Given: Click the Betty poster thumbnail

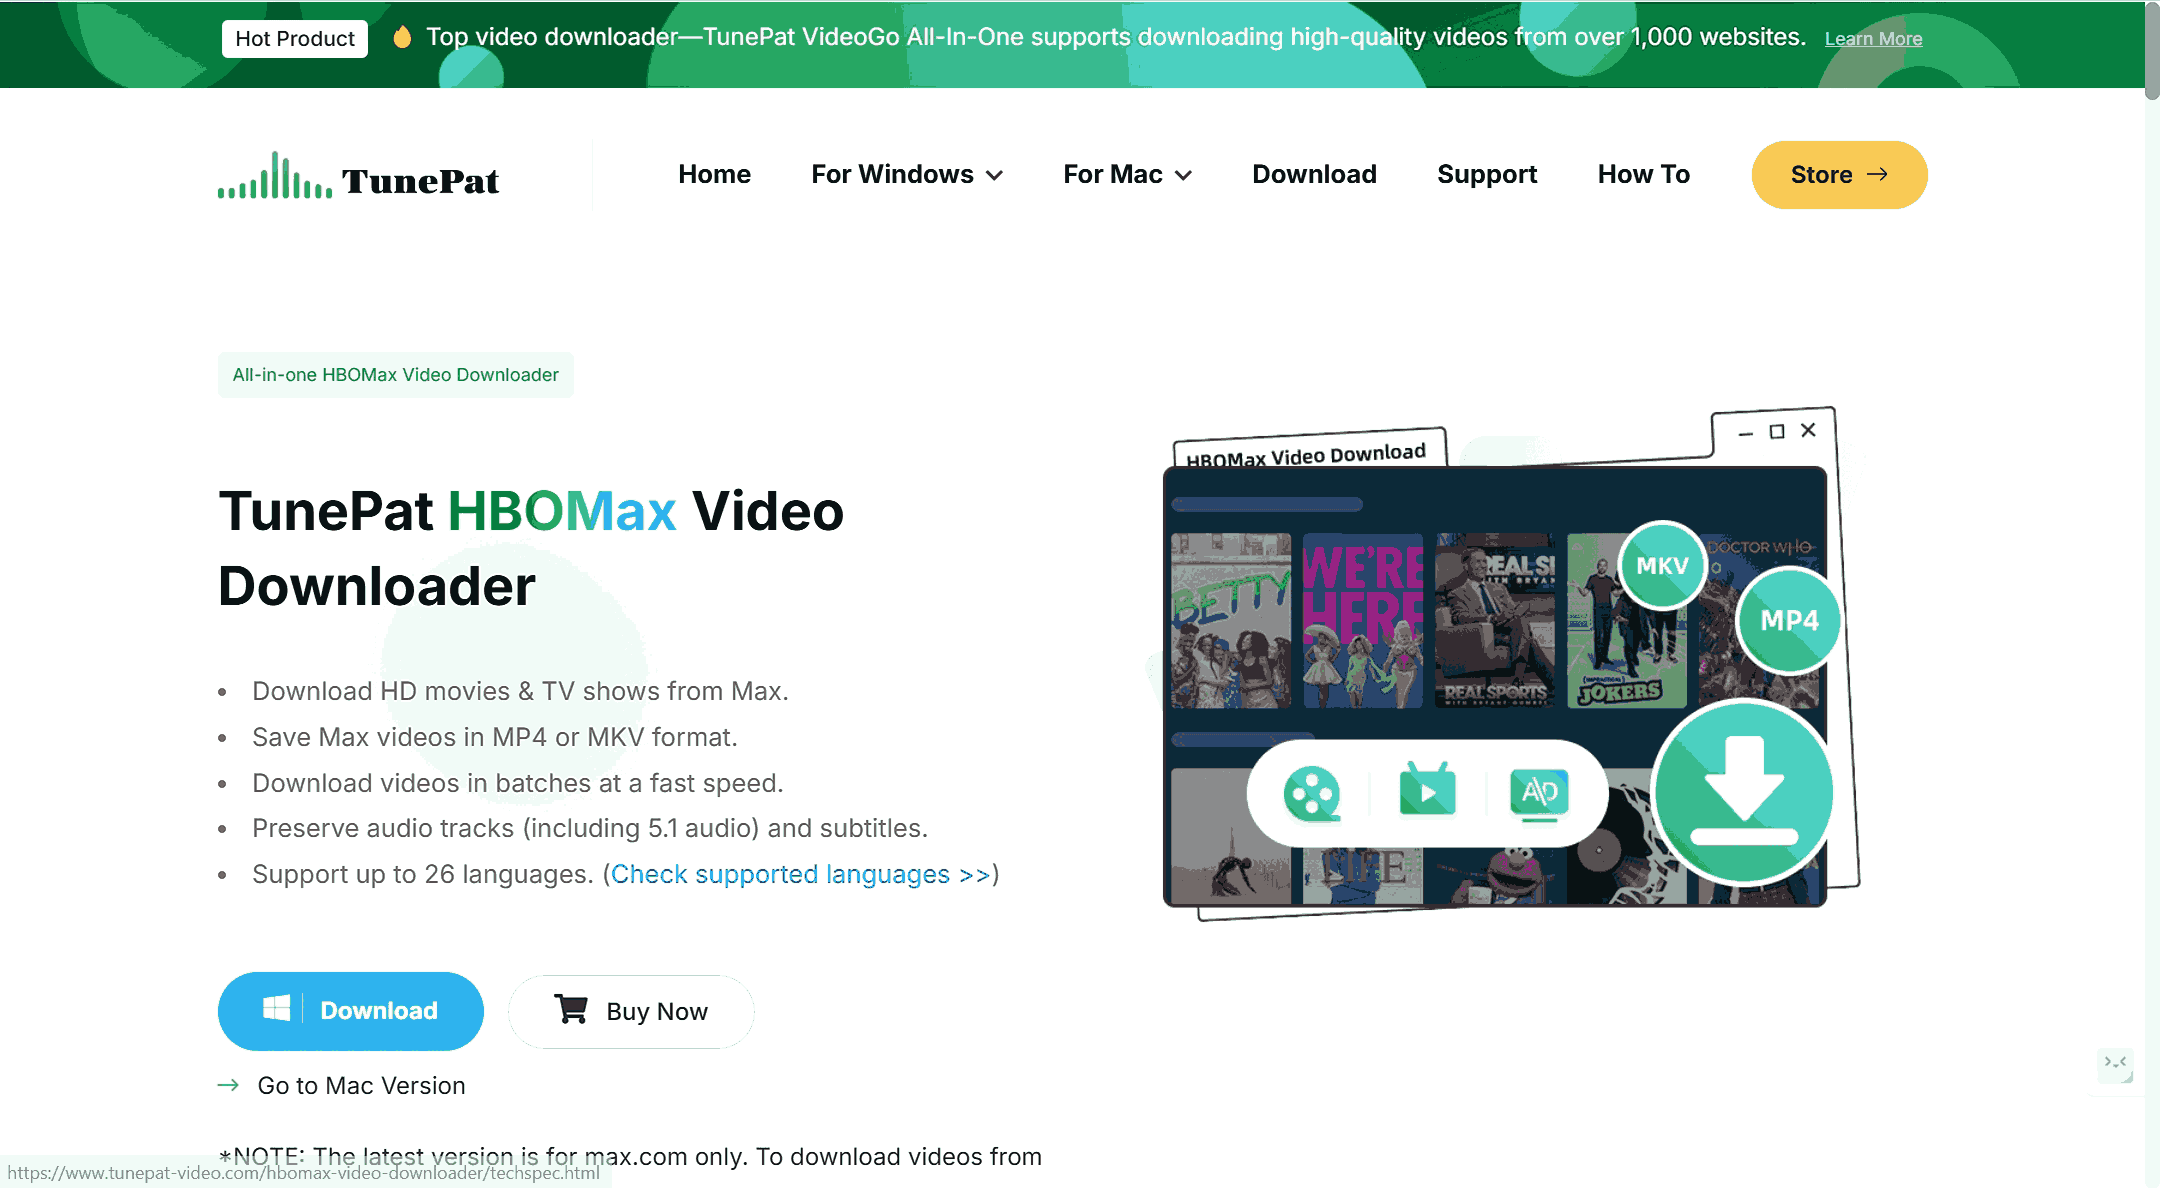Looking at the screenshot, I should [1231, 620].
